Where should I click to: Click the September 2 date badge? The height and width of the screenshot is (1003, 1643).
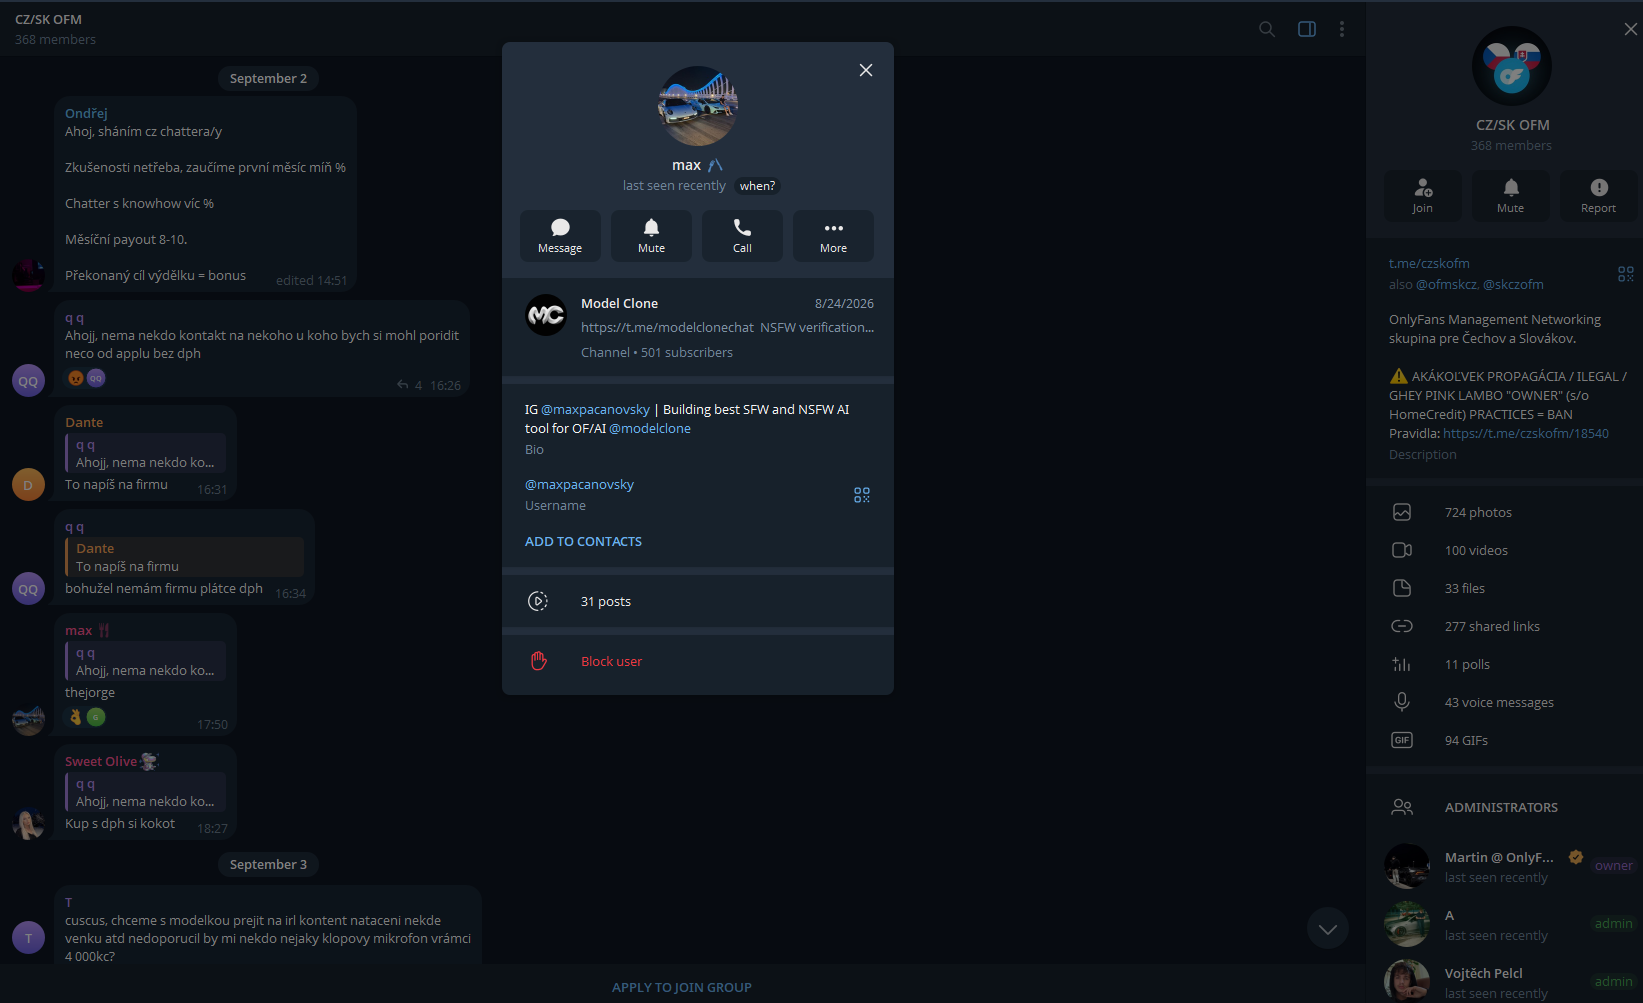[x=268, y=78]
